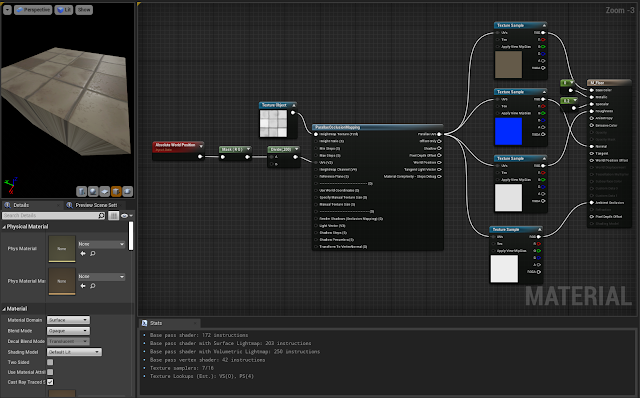Click the Mask node output pin
Viewport: 640px width, 398px height.
[247, 157]
